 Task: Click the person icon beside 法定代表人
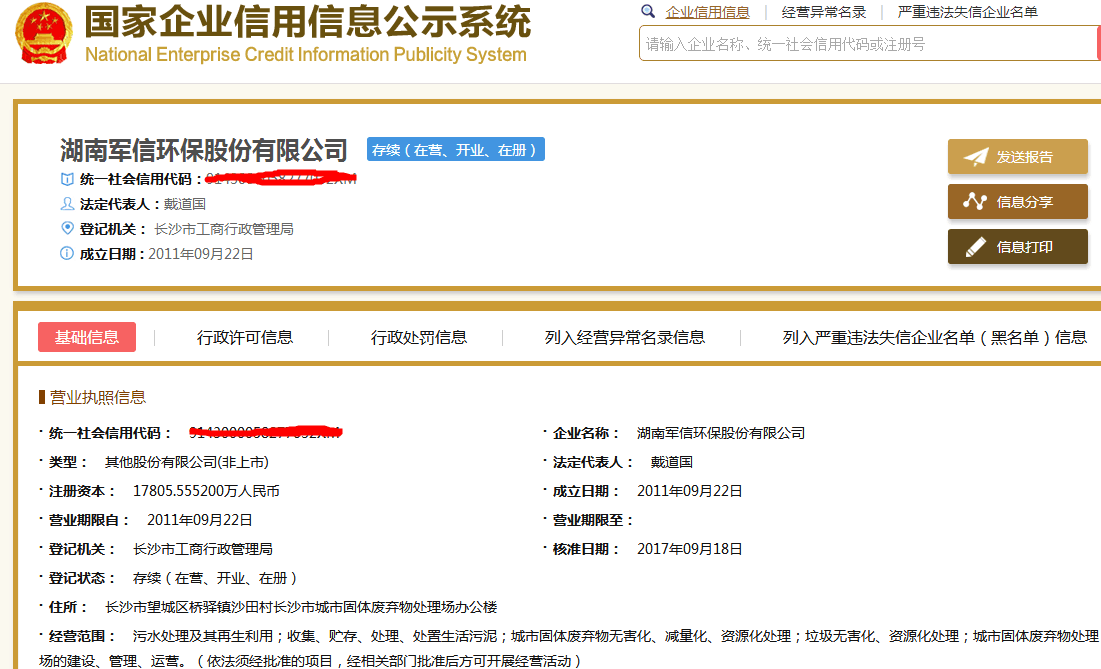67,204
